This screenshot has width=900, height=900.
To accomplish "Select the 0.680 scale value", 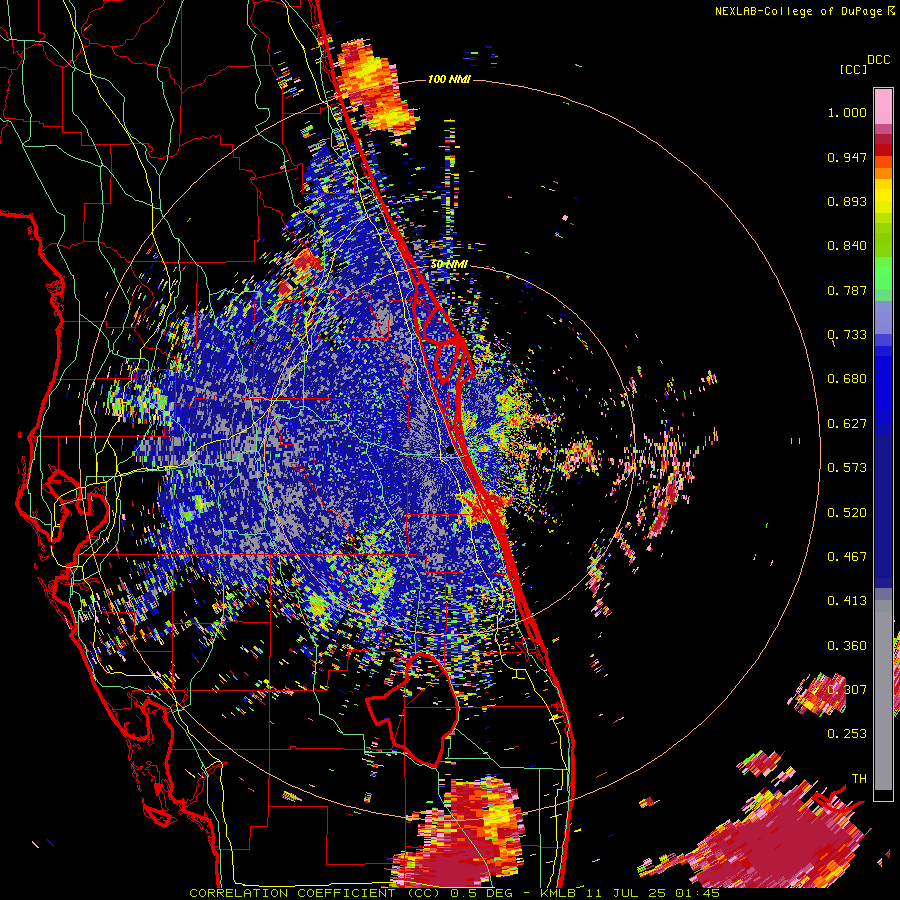I will pyautogui.click(x=847, y=379).
